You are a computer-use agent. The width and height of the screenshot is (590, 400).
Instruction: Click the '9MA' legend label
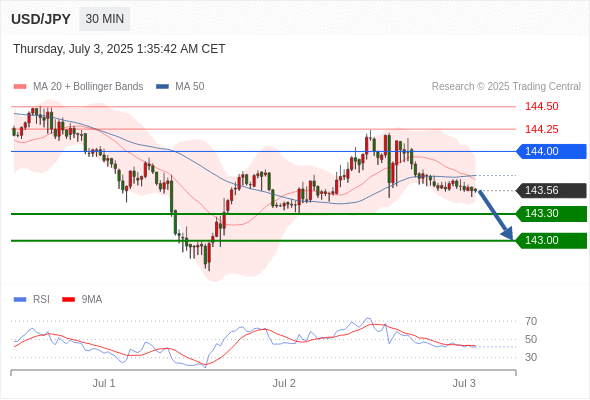click(92, 300)
